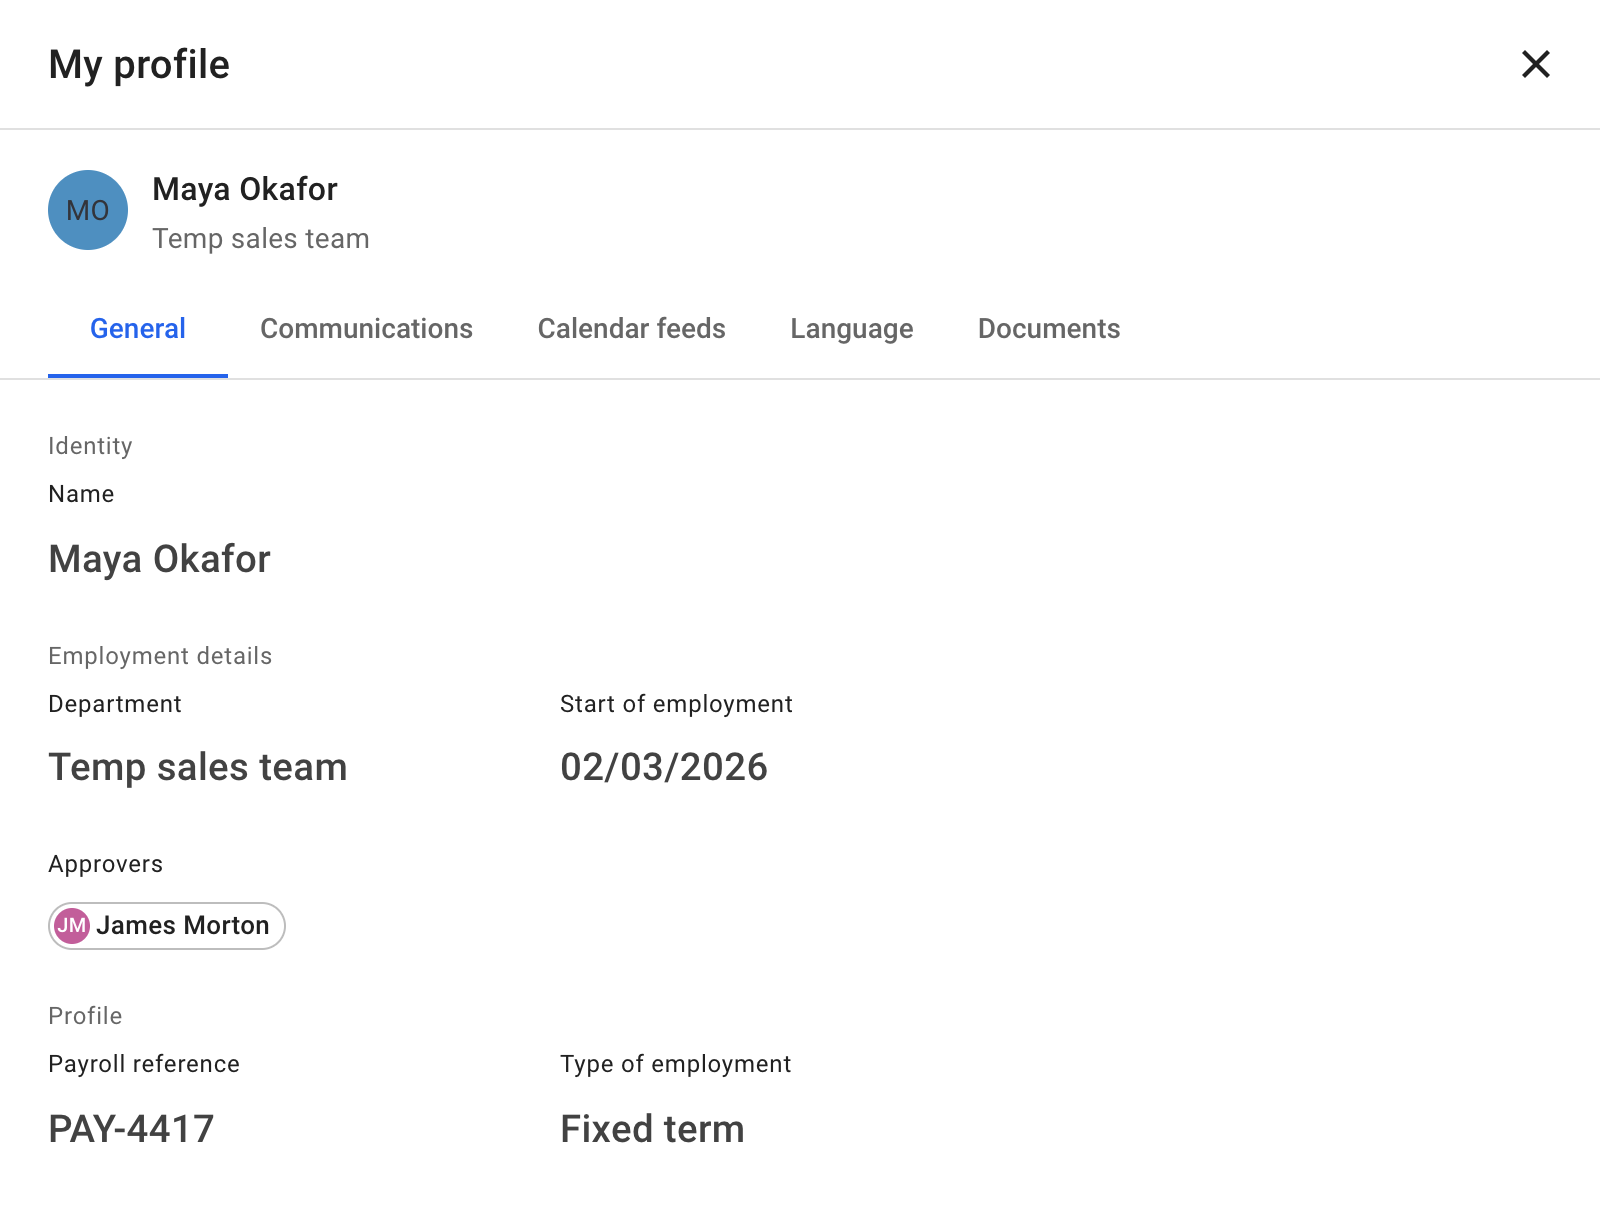Viewport: 1600px width, 1208px height.
Task: Click the Temp sales team subtitle under the name
Action: [x=261, y=239]
